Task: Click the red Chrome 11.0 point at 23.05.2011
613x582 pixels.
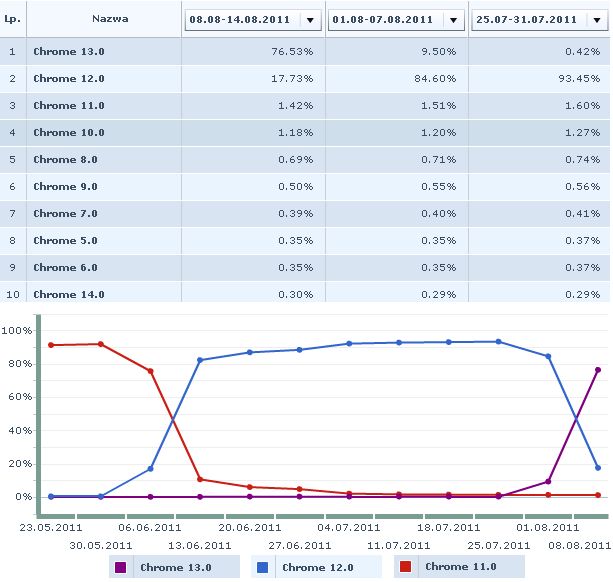Action: pyautogui.click(x=51, y=345)
